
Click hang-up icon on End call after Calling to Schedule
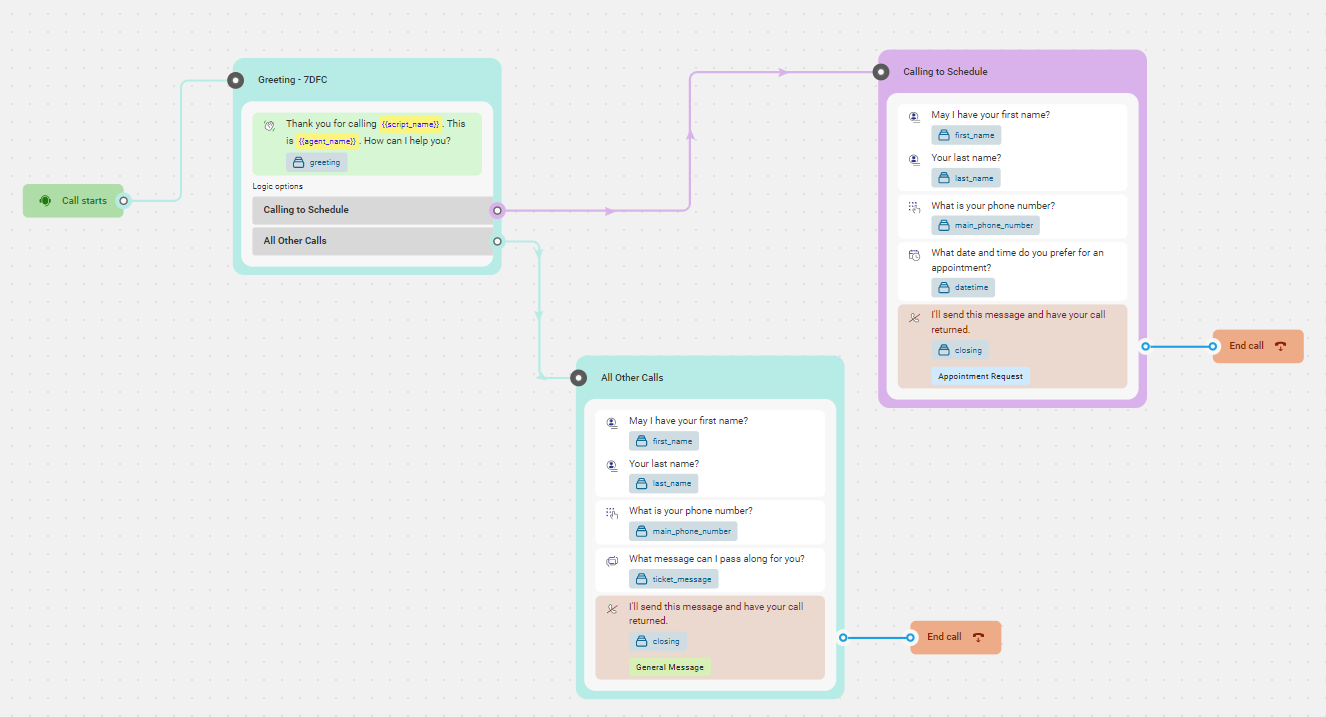[x=1280, y=346]
